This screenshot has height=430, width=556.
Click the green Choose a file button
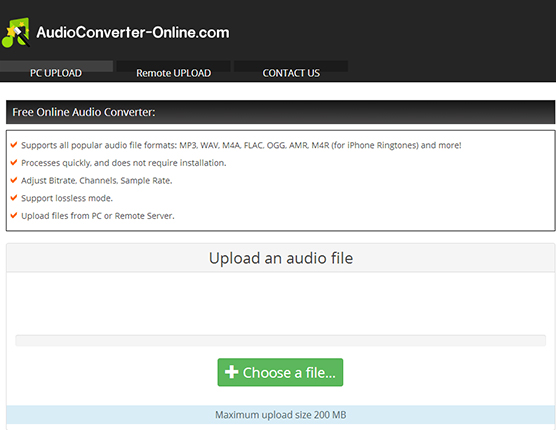[280, 372]
